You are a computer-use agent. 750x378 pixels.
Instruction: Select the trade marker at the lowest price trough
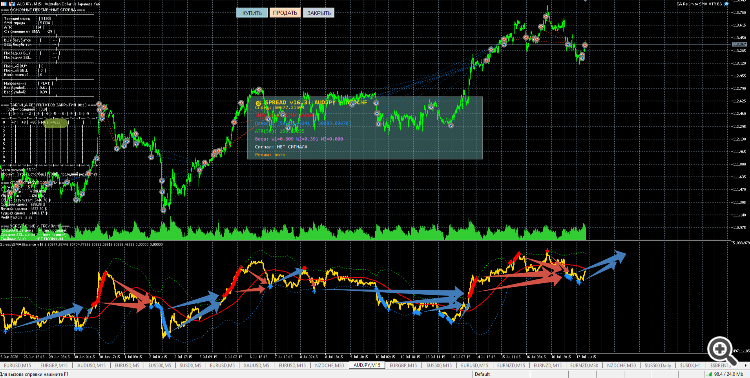pos(163,209)
